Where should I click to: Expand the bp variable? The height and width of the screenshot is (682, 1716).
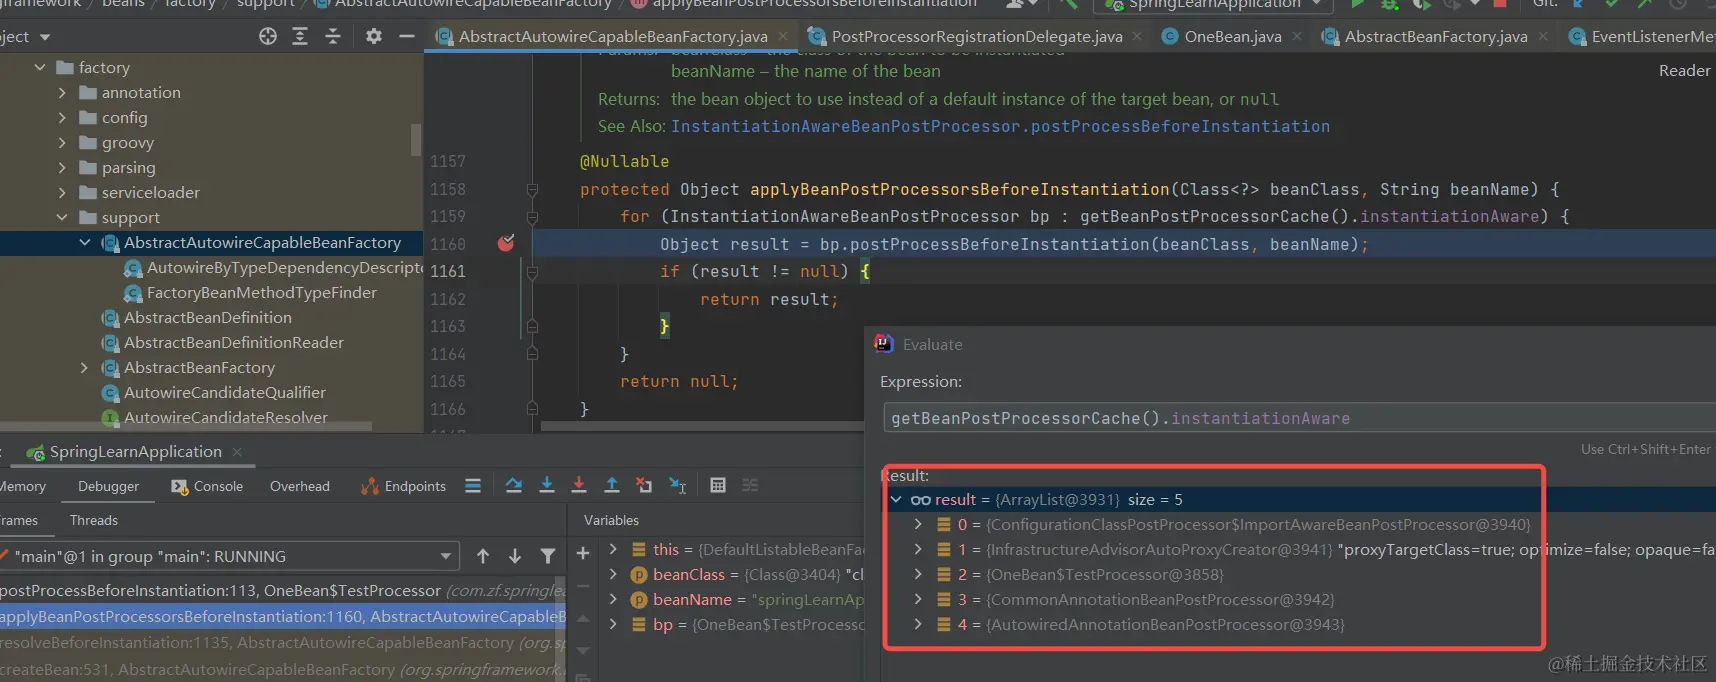click(613, 624)
